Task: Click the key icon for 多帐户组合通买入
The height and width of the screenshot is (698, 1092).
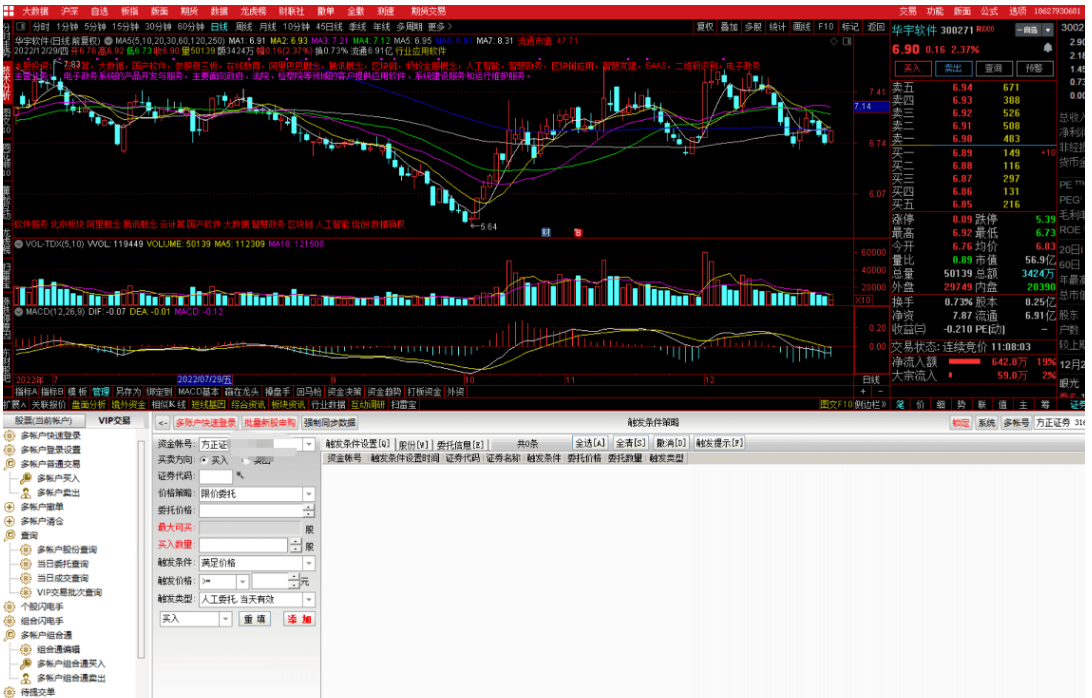Action: (x=26, y=663)
